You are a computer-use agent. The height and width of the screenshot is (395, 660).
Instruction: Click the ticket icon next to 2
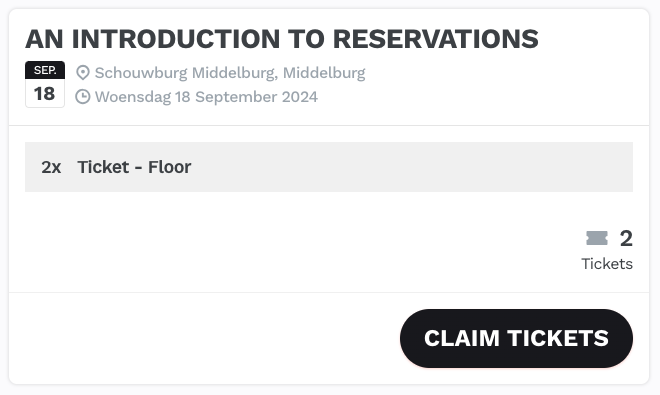pos(597,238)
